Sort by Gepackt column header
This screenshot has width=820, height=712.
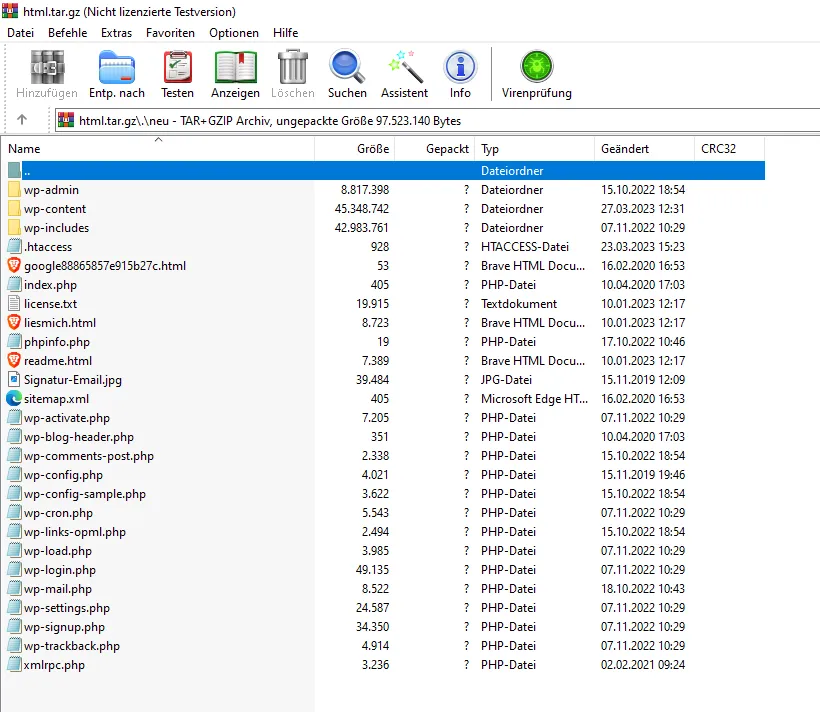435,149
